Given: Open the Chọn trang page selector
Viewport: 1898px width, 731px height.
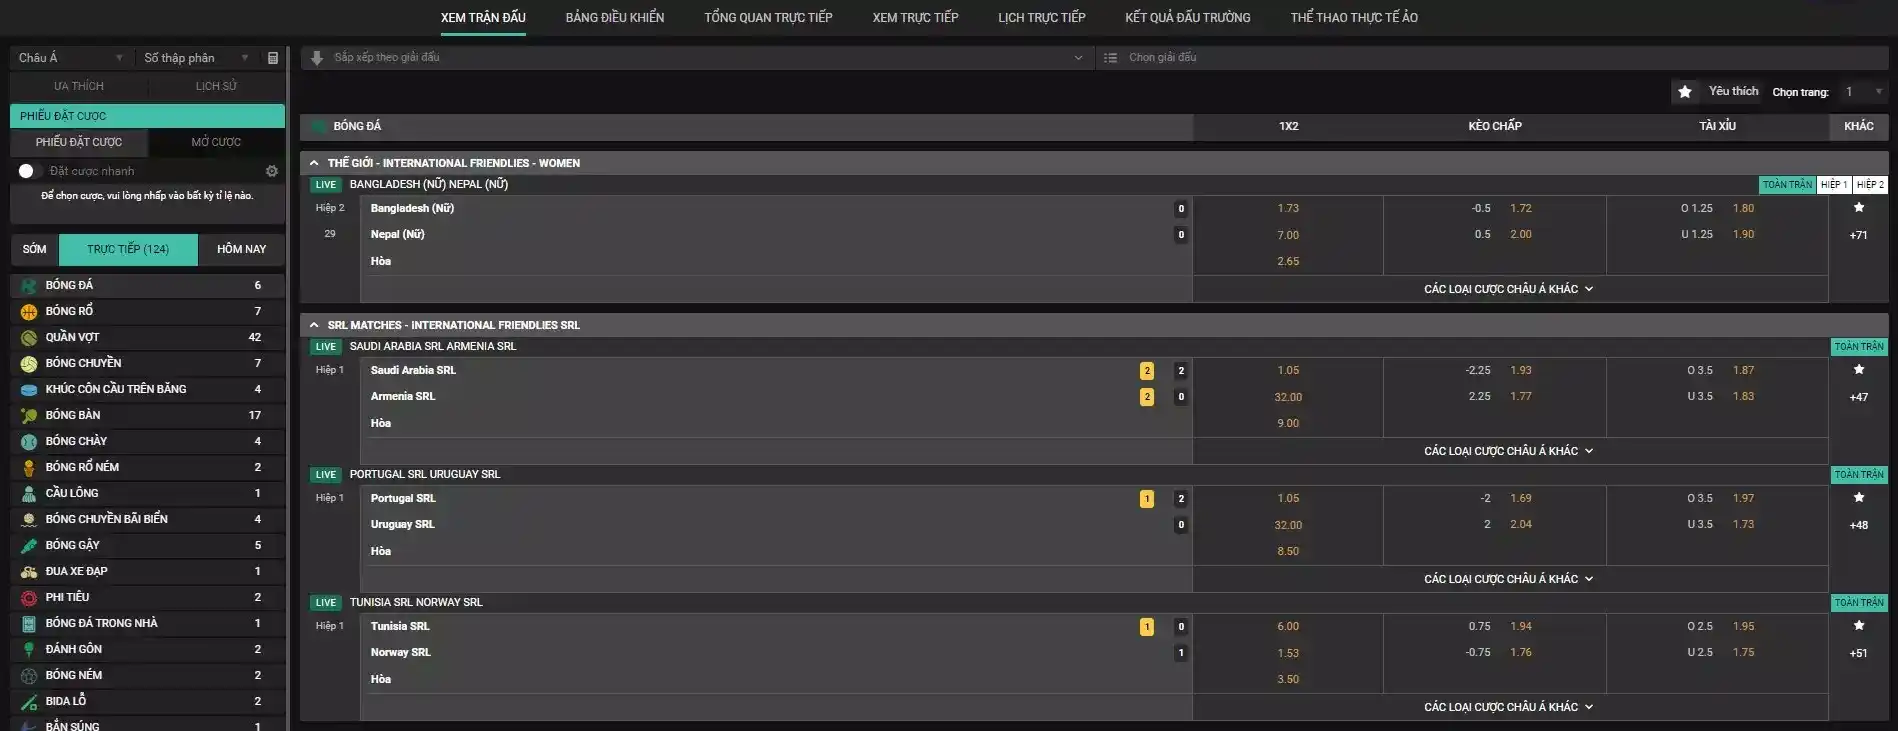Looking at the screenshot, I should tap(1862, 92).
